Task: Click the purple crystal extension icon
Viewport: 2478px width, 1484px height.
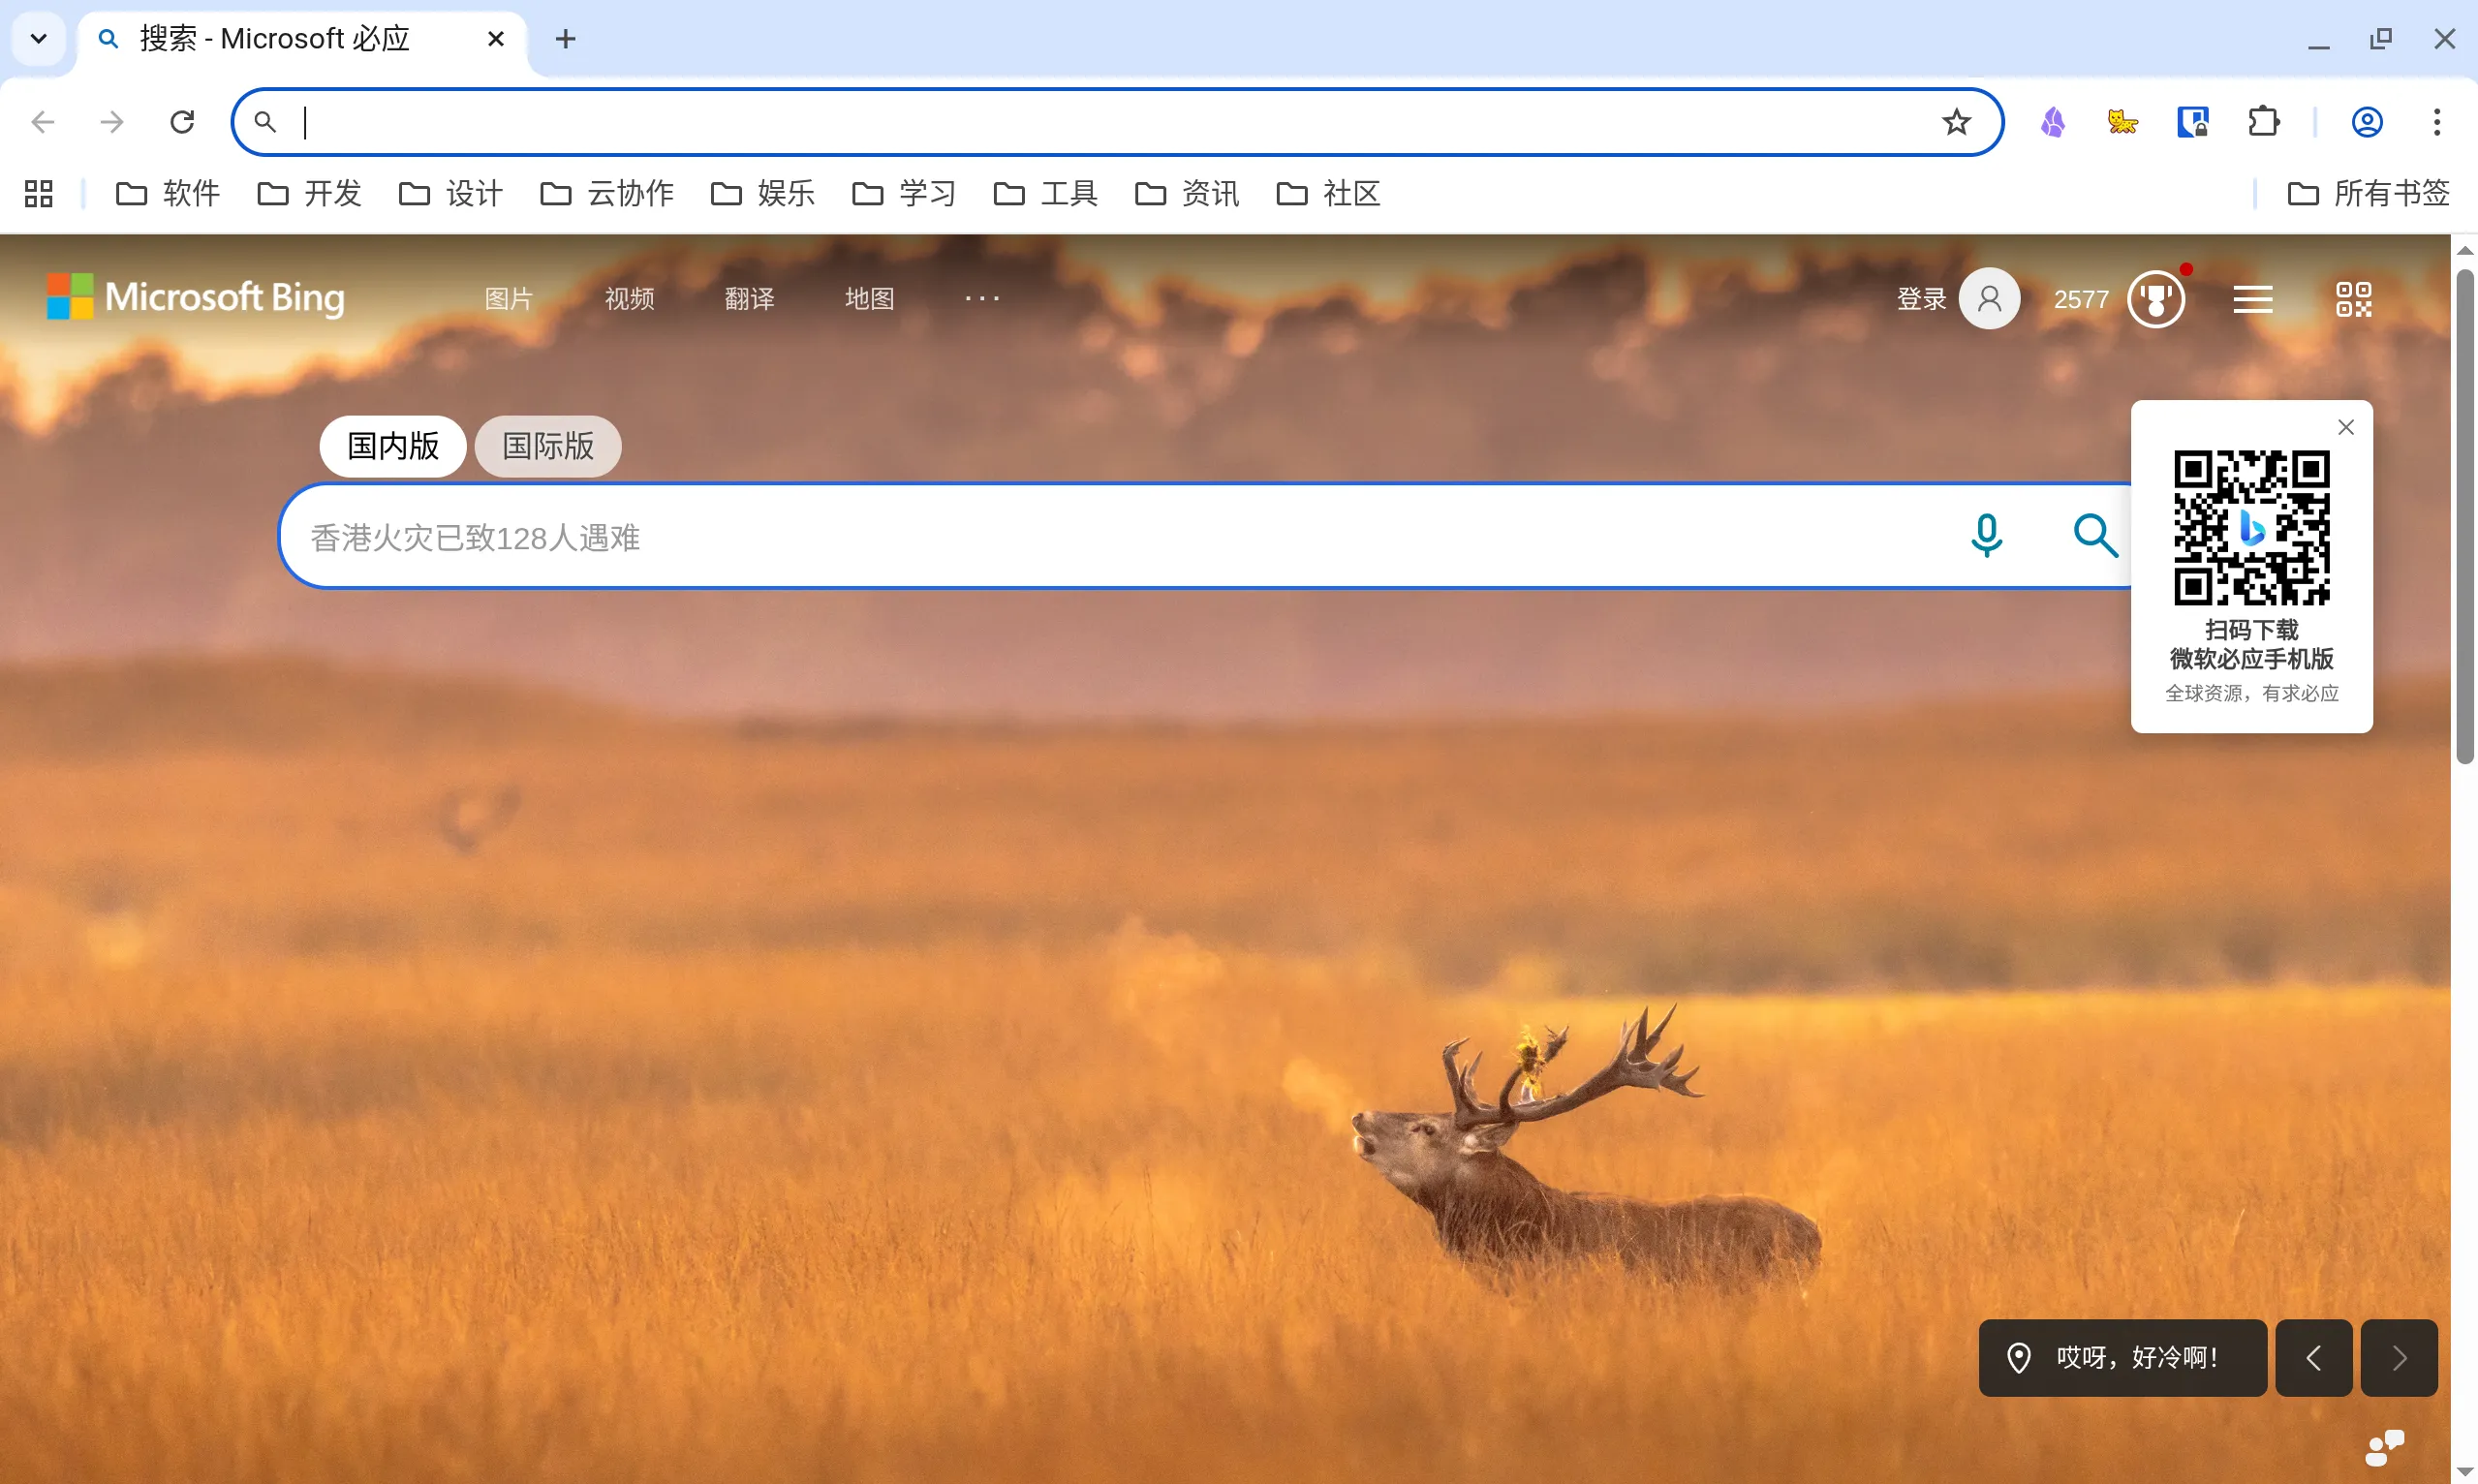Action: pyautogui.click(x=2052, y=121)
